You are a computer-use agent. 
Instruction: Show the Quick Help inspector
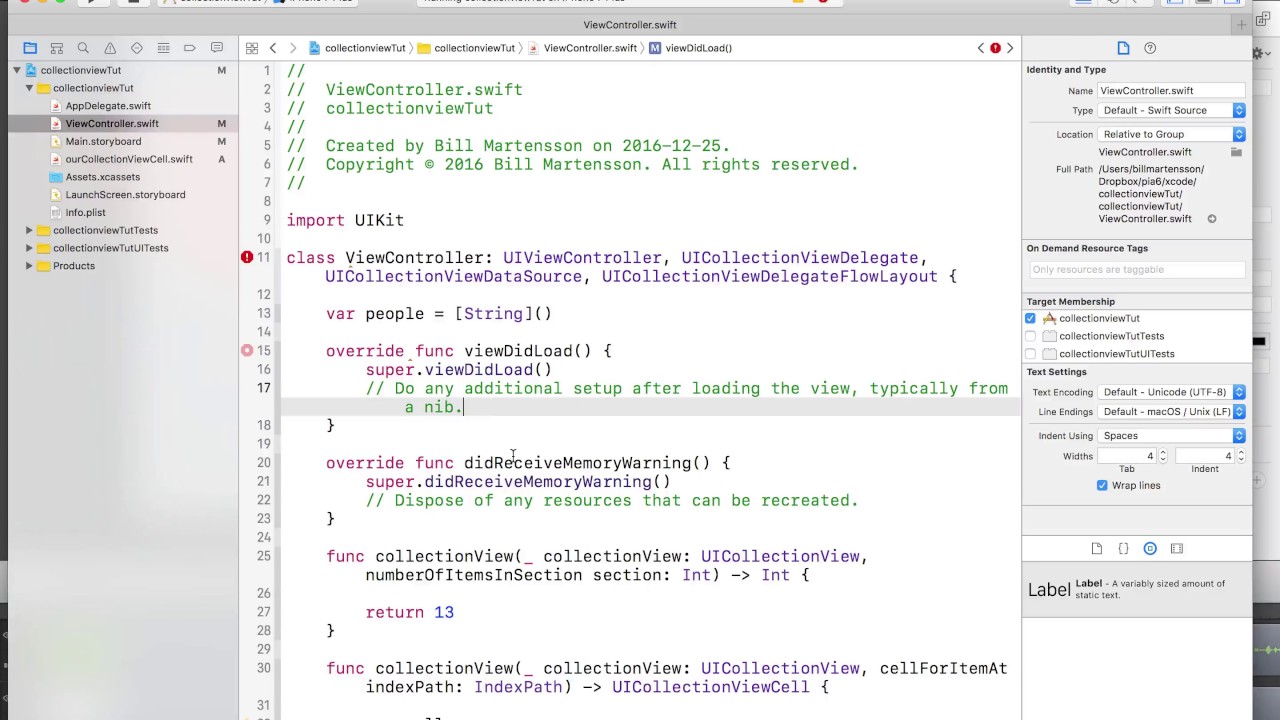1150,48
